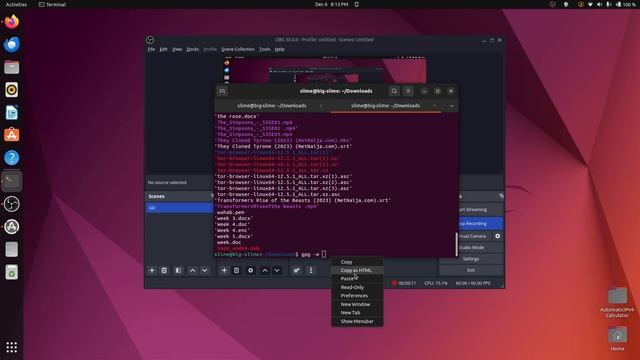Select the highlighted scene in OBS Scenes list
The width and height of the screenshot is (640, 360).
[x=179, y=208]
